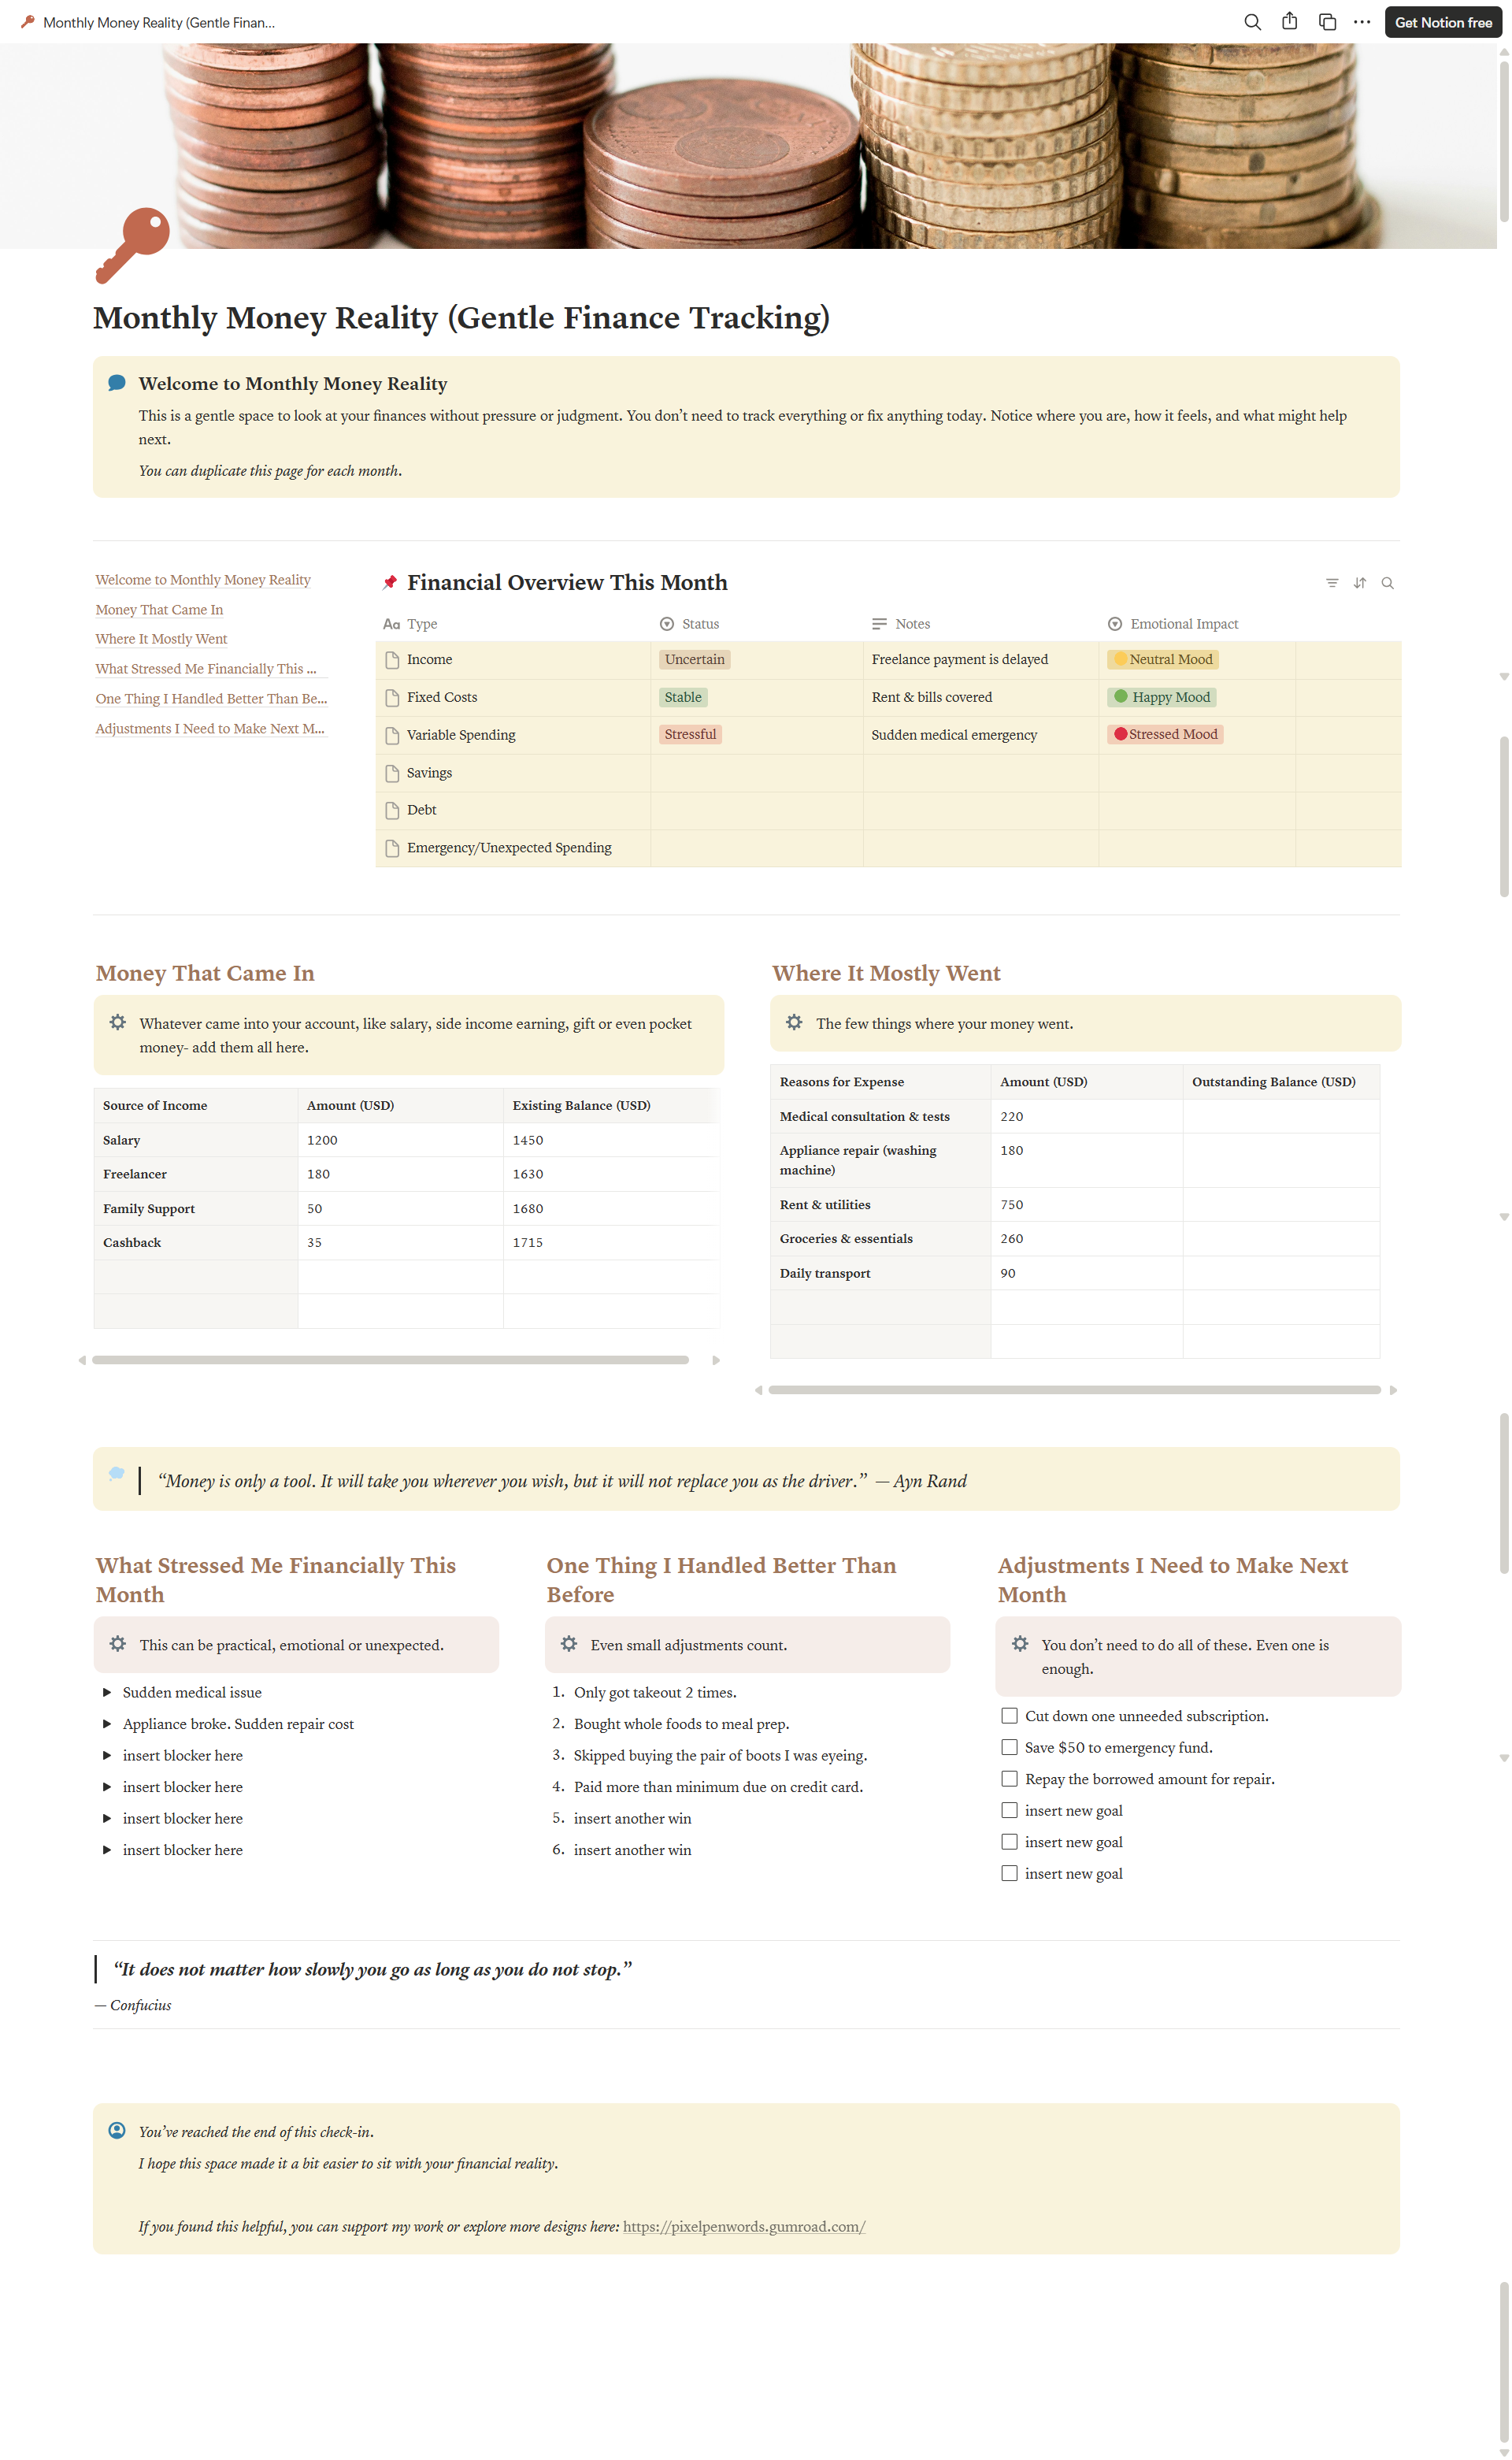Click the filter icon for Financial Overview
This screenshot has width=1512, height=2460.
click(1331, 583)
